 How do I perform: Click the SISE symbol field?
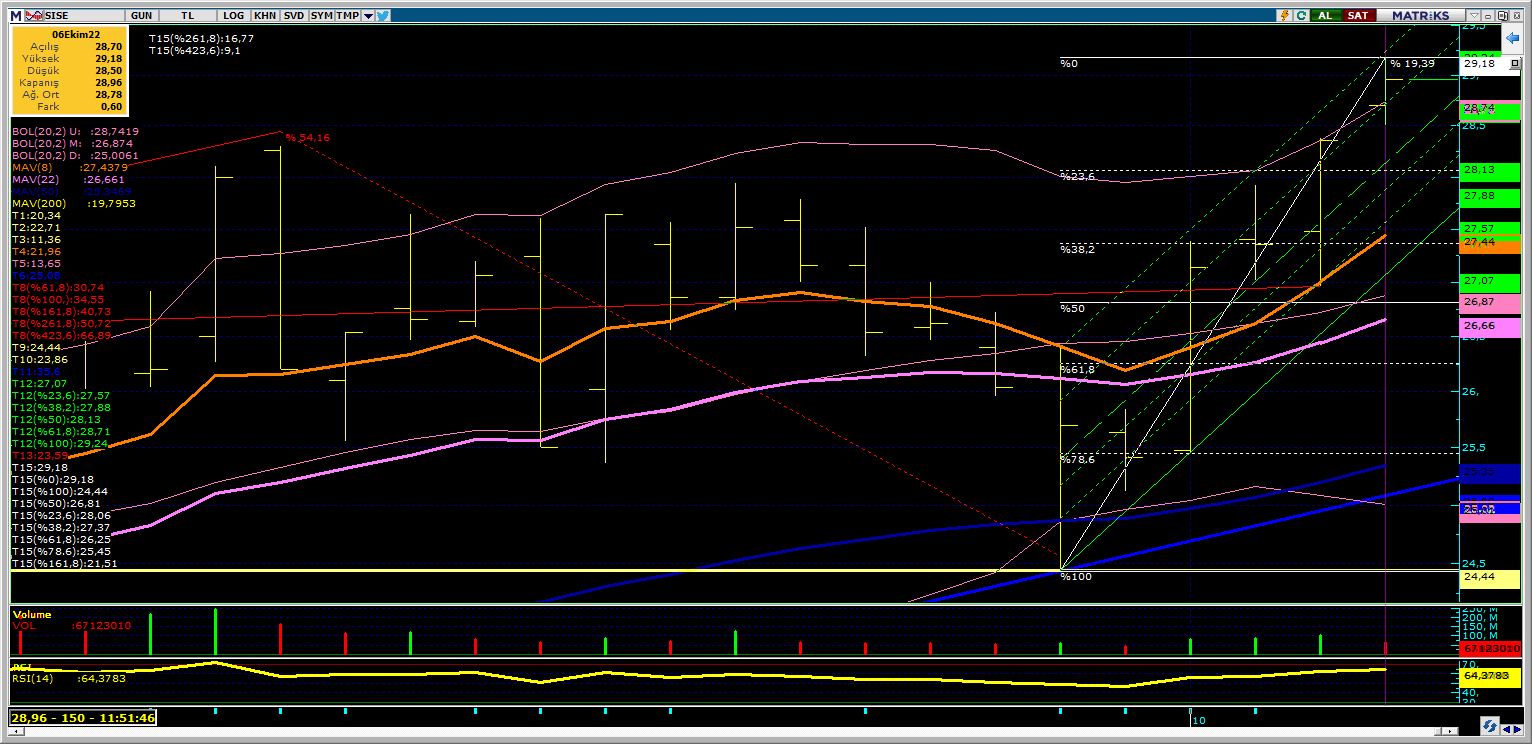click(84, 16)
